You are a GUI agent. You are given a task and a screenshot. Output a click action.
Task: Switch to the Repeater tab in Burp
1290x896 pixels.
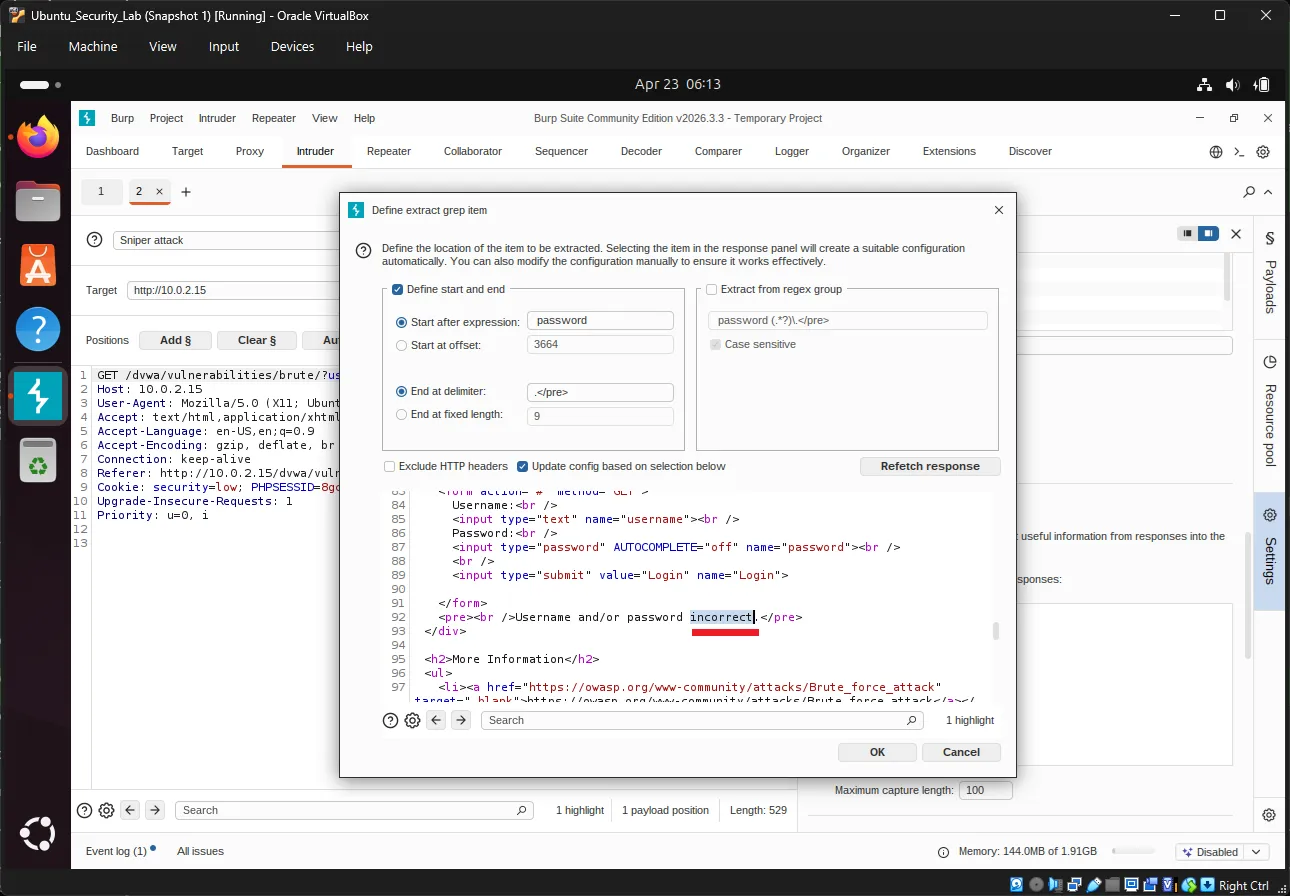tap(388, 151)
